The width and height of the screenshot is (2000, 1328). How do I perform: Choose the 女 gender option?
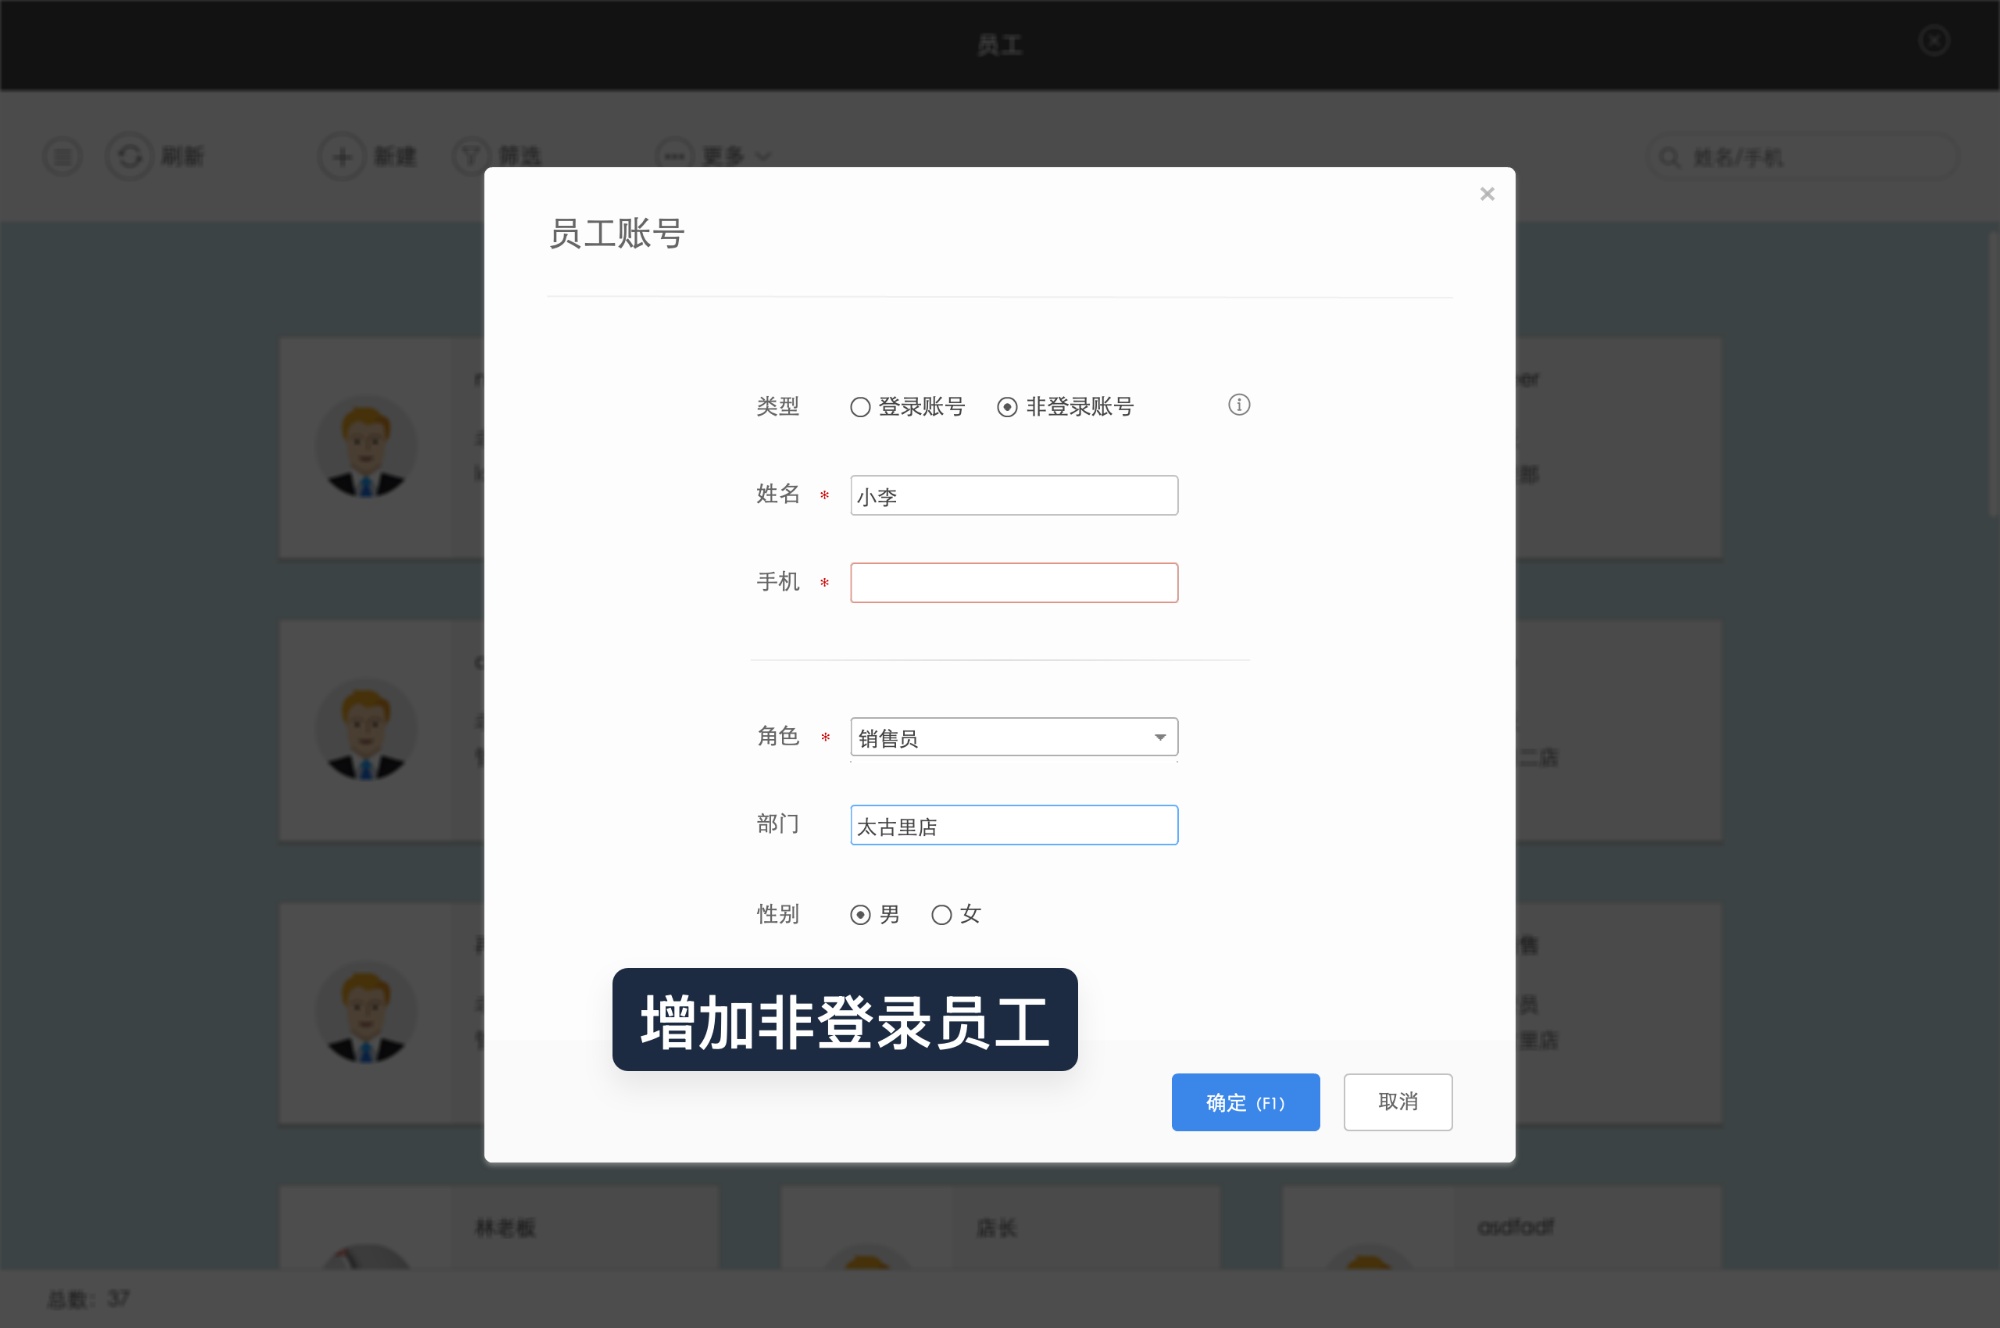[940, 913]
